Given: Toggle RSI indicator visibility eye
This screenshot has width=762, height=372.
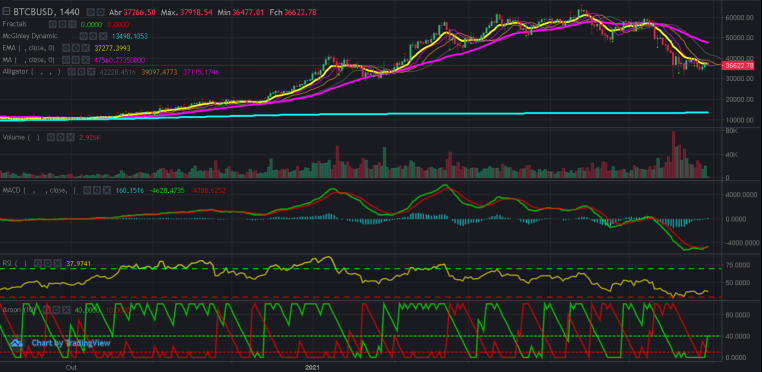Looking at the screenshot, I should coord(38,263).
